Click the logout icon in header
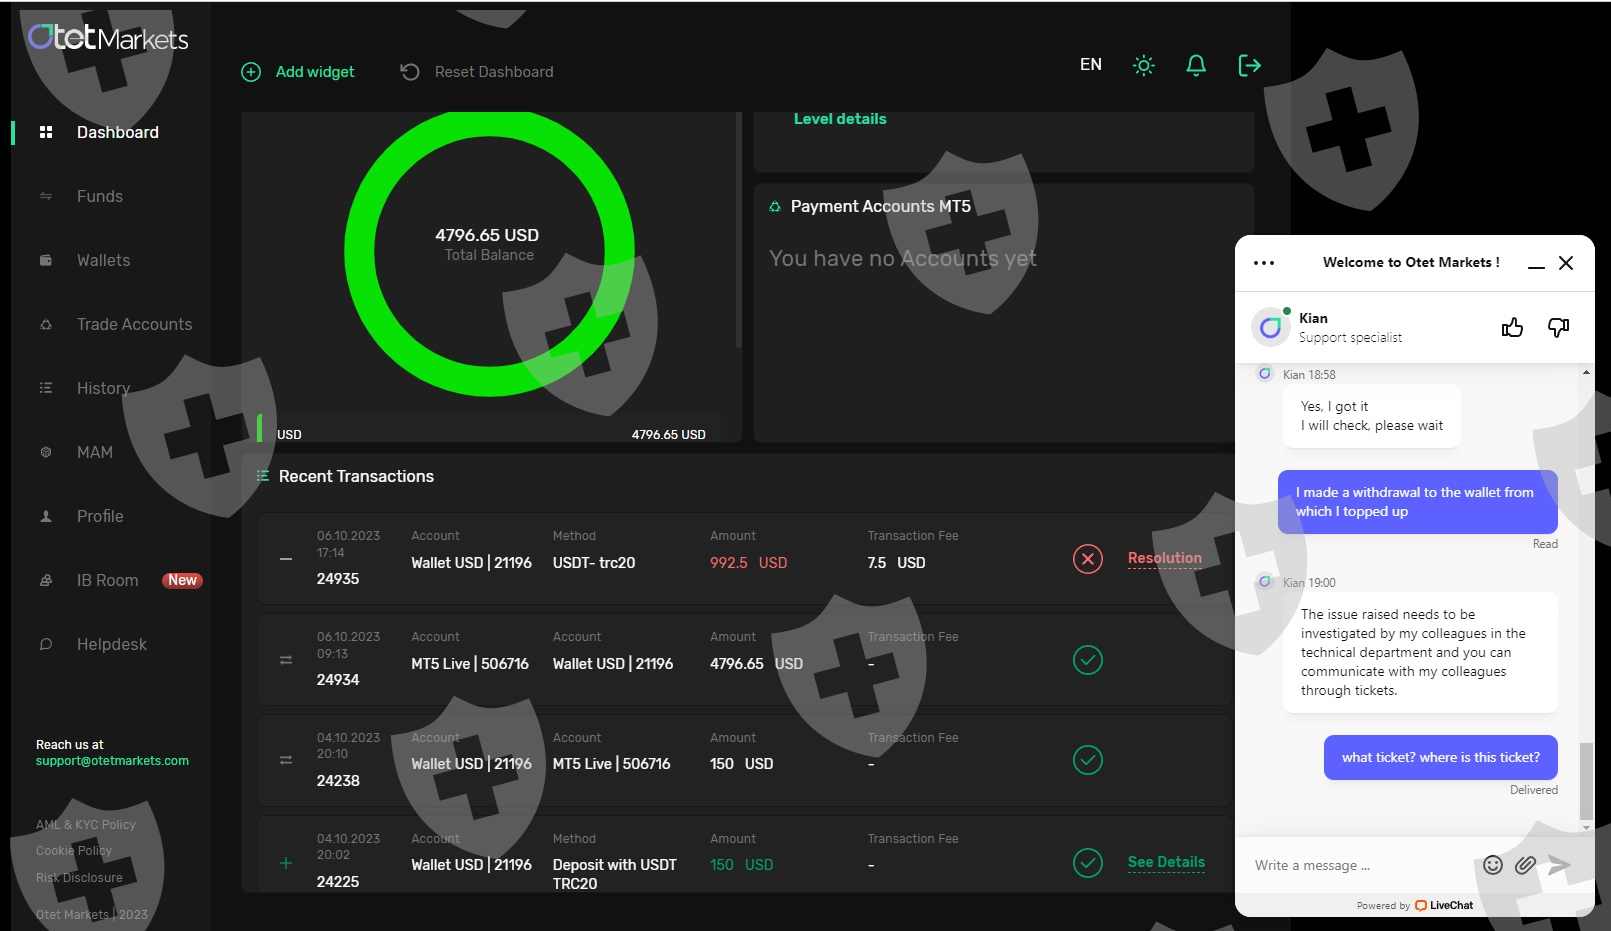 1249,66
